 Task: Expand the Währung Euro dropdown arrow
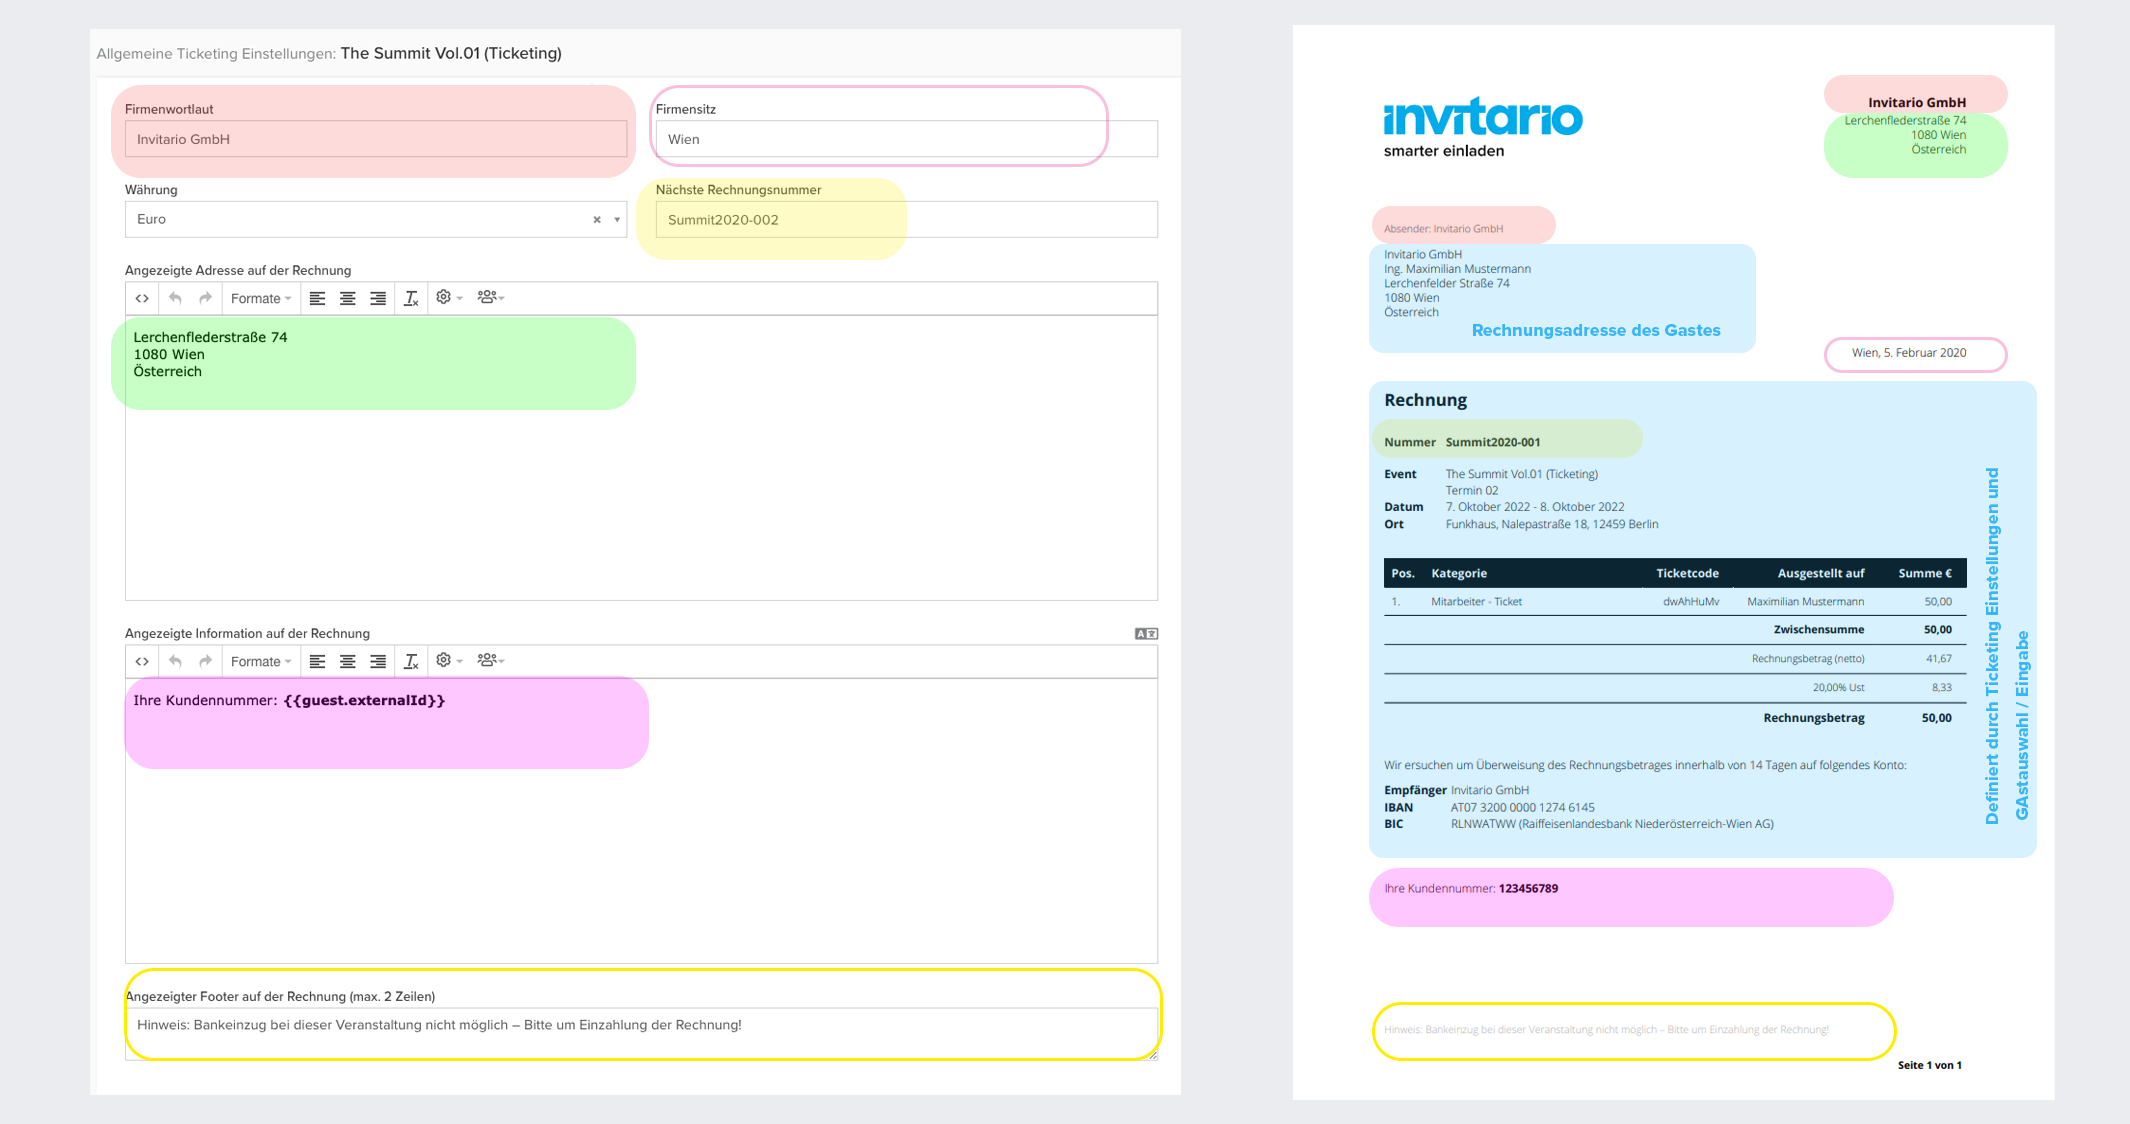coord(617,220)
